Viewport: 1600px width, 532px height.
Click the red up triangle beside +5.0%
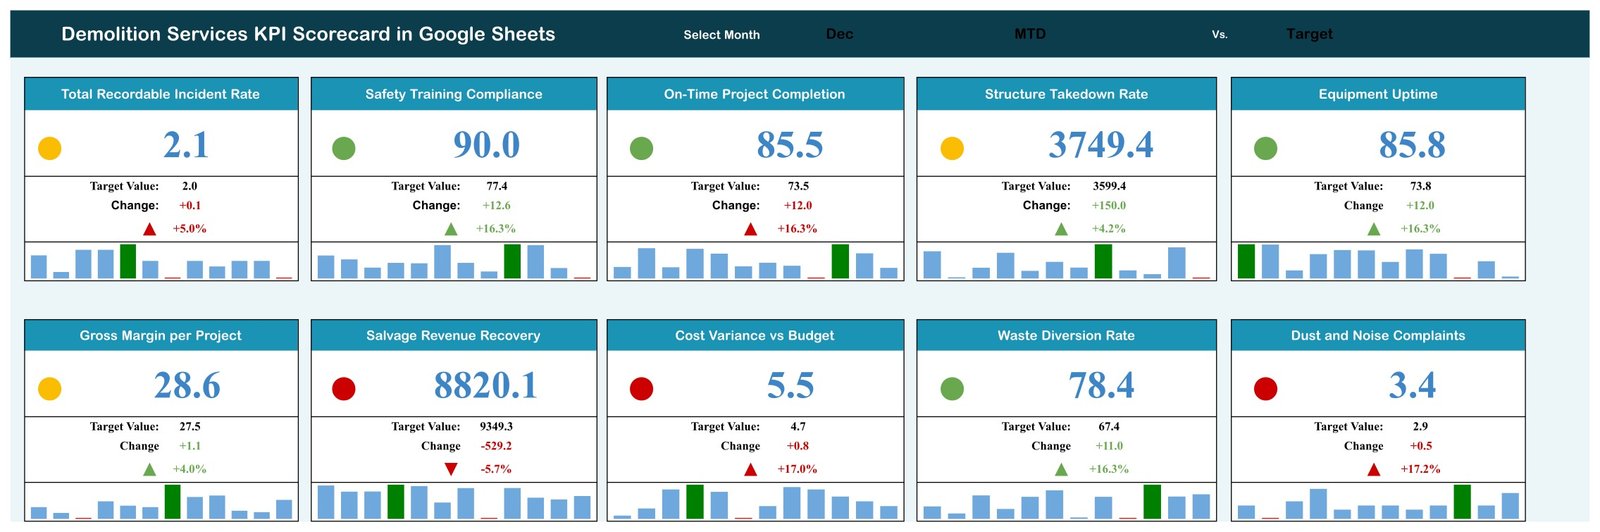click(150, 229)
